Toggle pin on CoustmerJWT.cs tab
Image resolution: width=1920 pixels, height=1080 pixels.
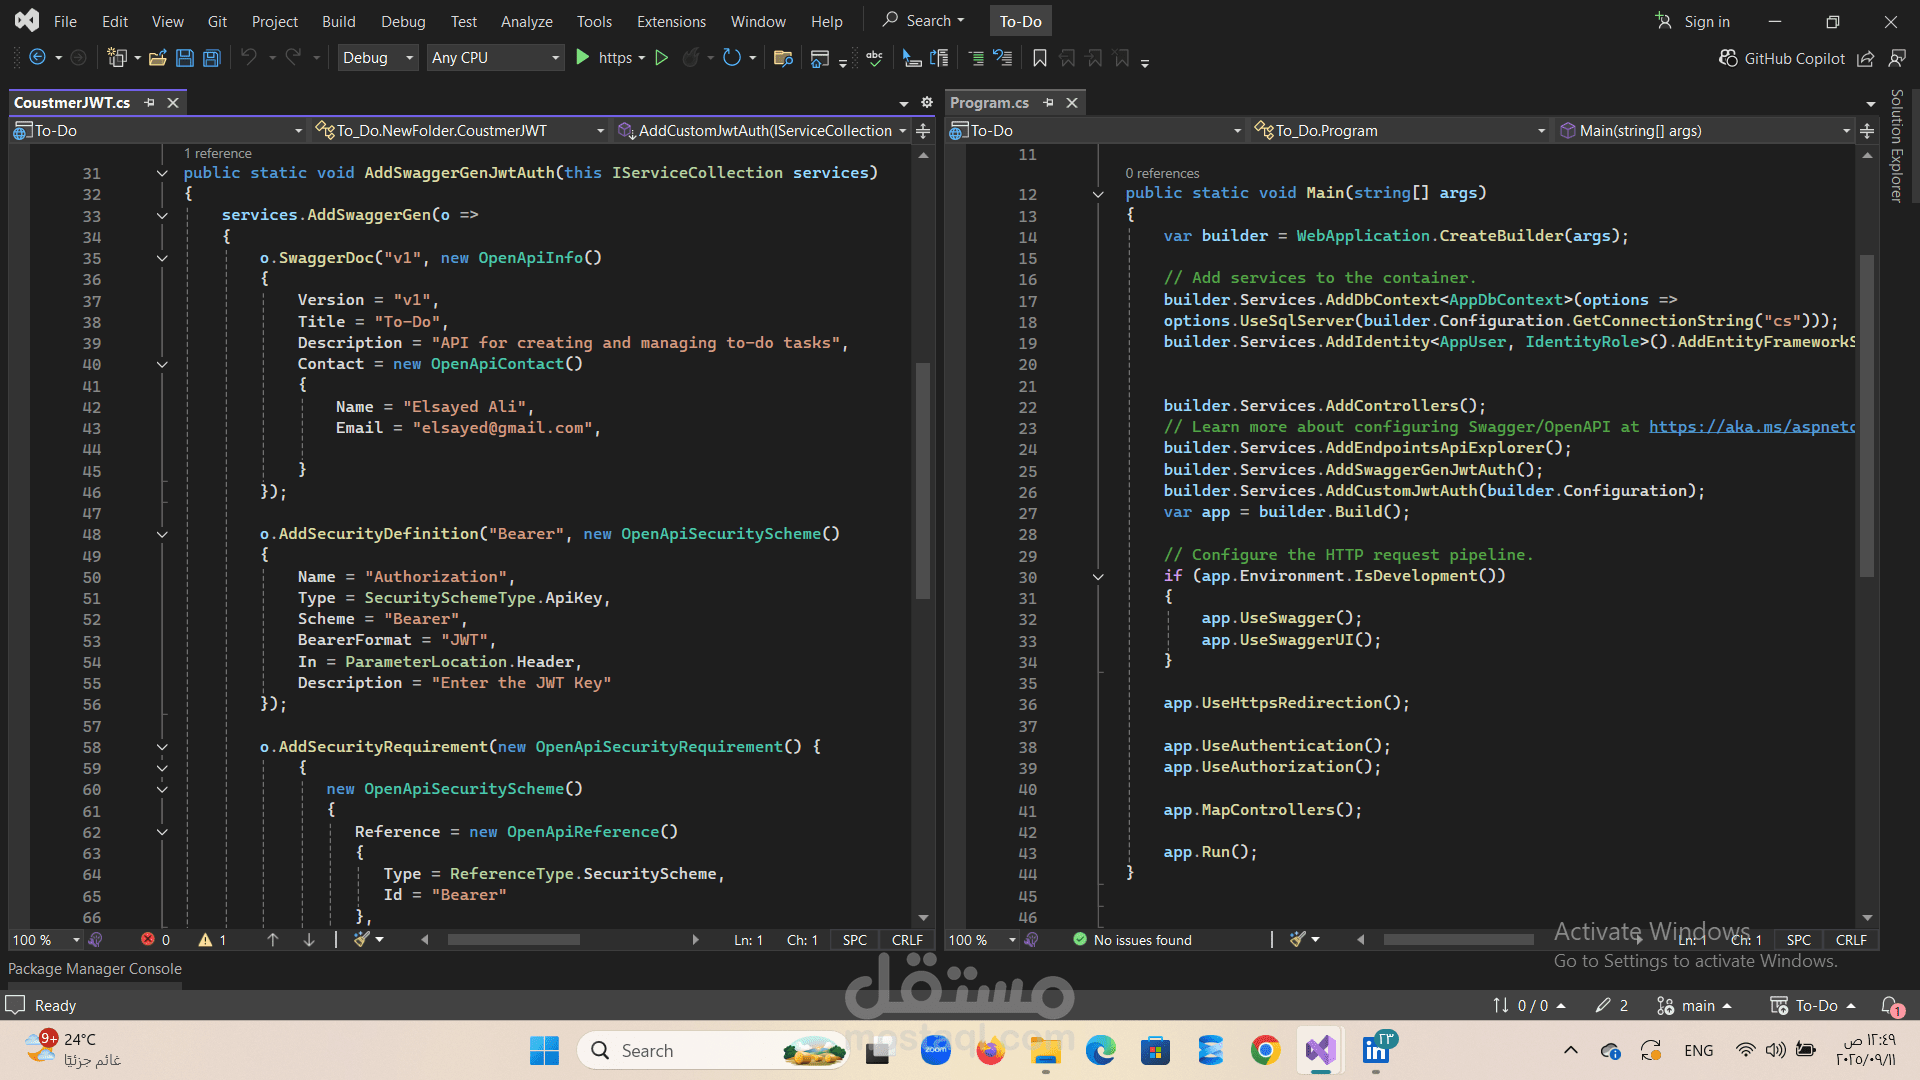[x=149, y=103]
